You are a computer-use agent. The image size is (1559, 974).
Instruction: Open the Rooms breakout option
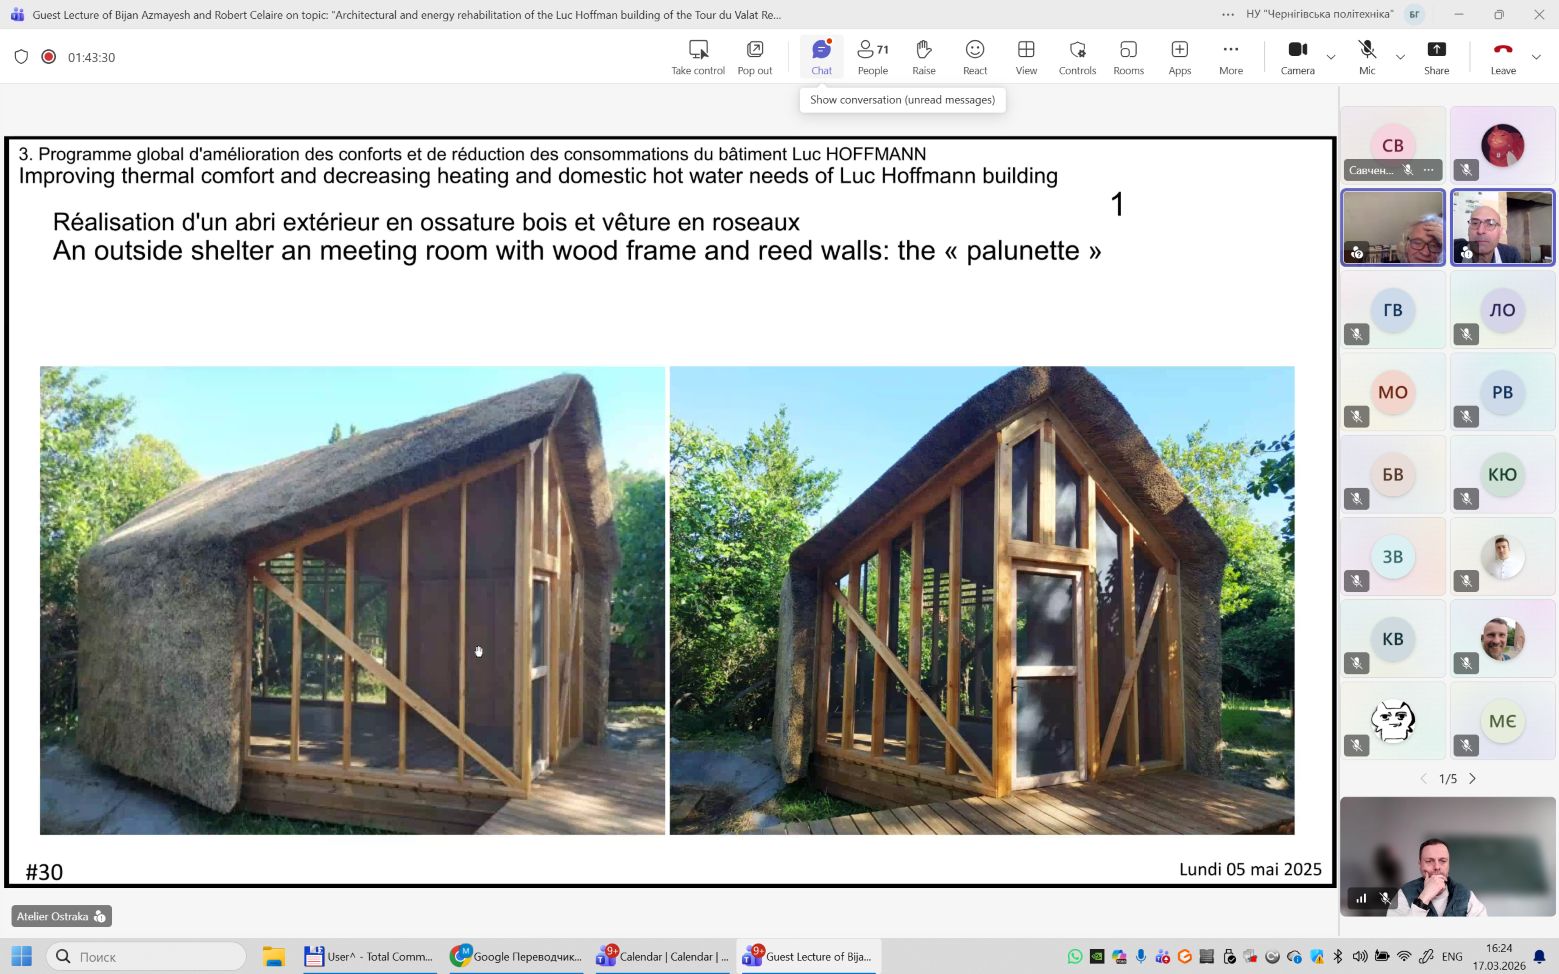[1128, 57]
